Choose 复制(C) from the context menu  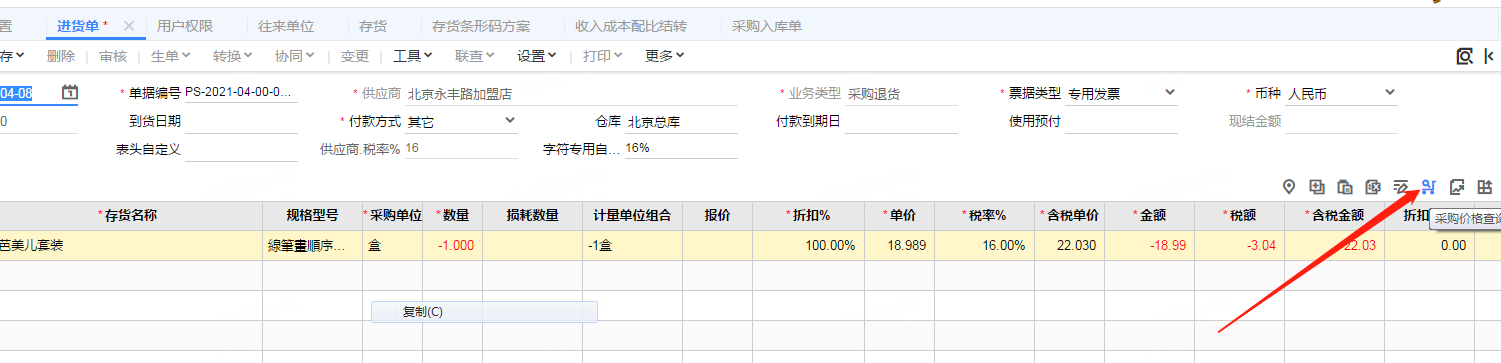484,312
